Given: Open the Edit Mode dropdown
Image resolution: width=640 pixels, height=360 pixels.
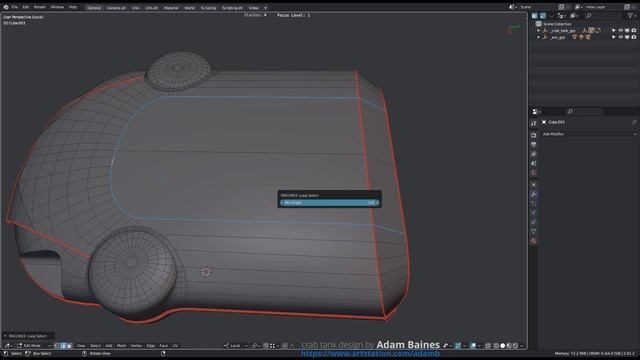Looking at the screenshot, I should (x=34, y=346).
